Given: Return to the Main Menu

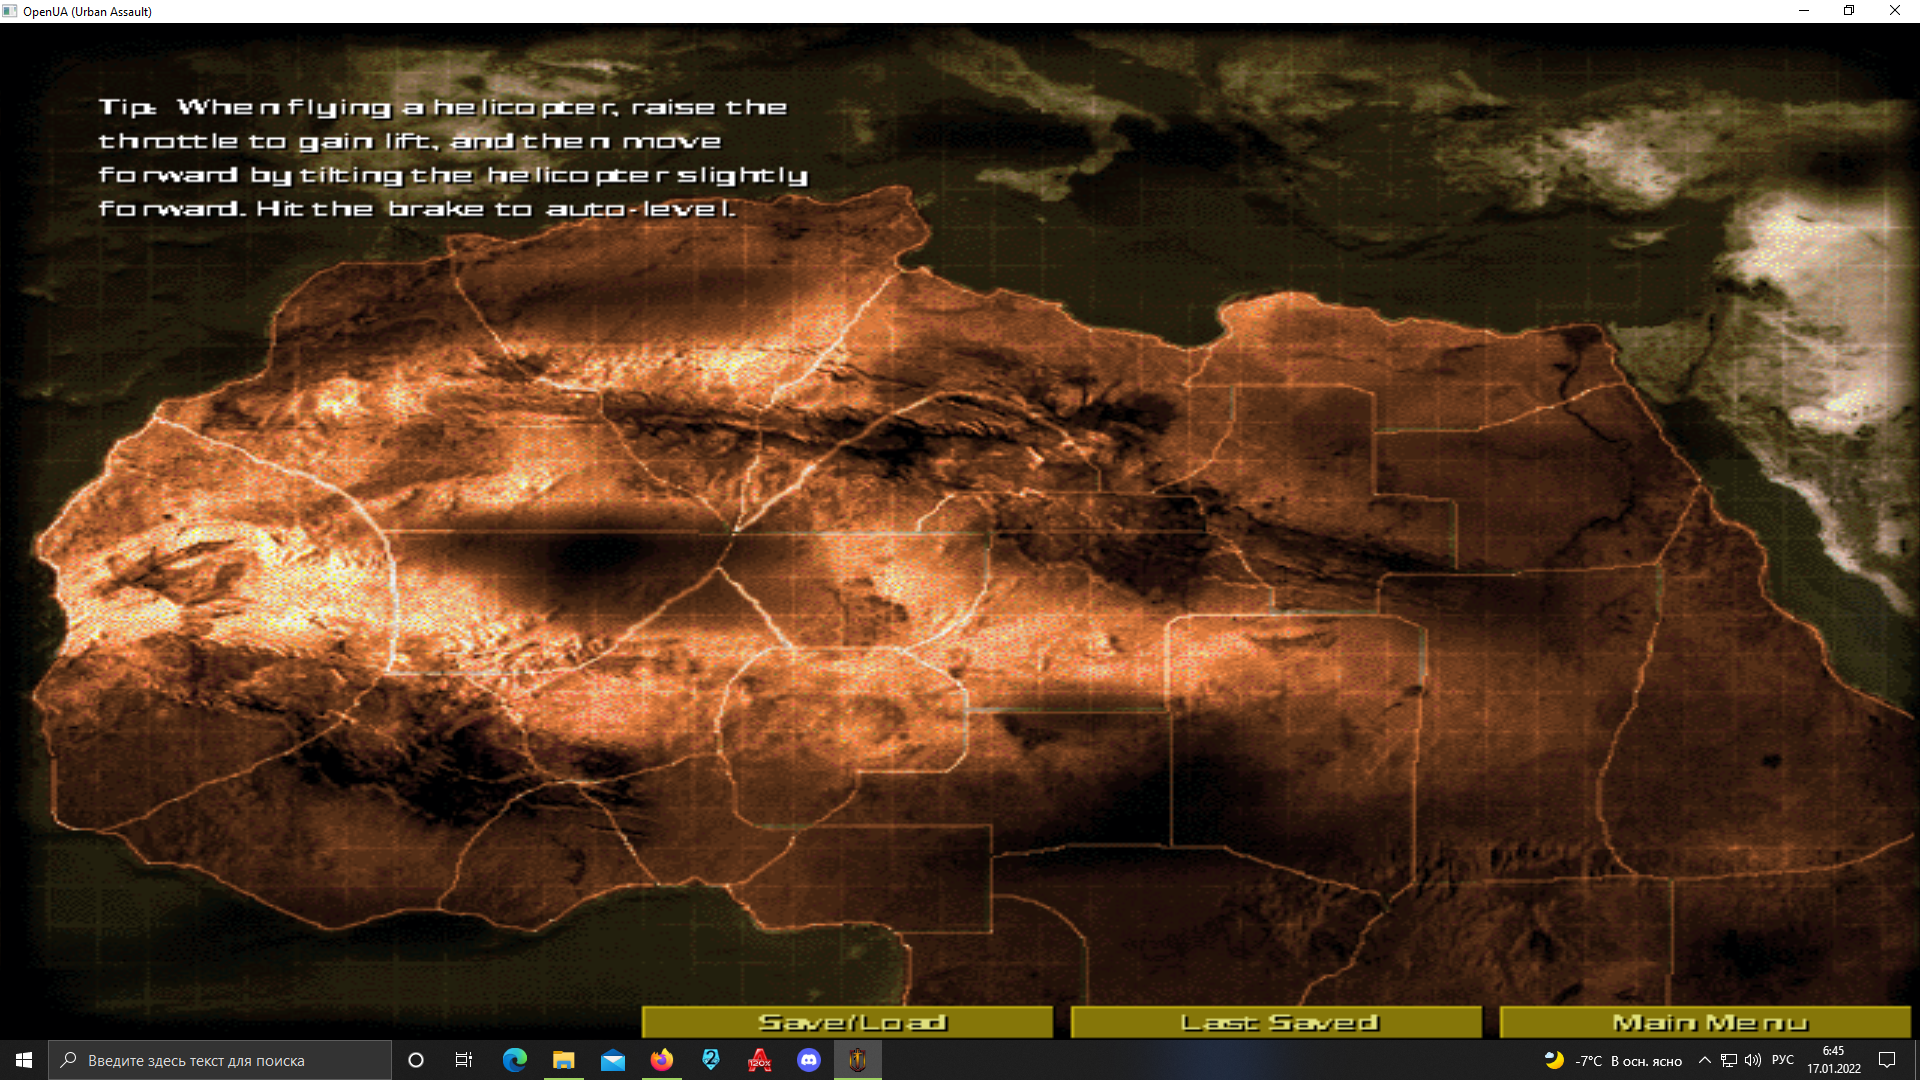Looking at the screenshot, I should point(1705,1022).
